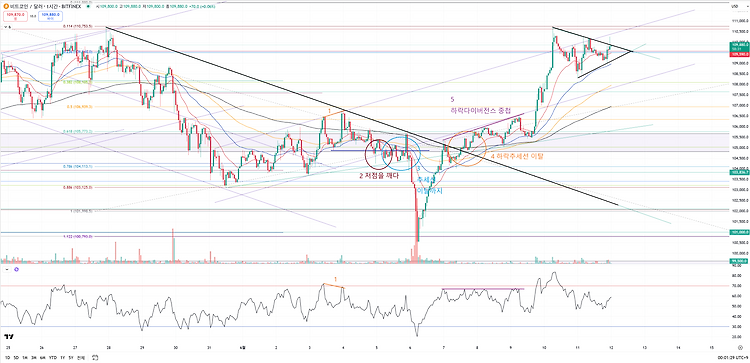This screenshot has height=363, width=750.
Task: Select the 1Y time range
Action: (63, 358)
